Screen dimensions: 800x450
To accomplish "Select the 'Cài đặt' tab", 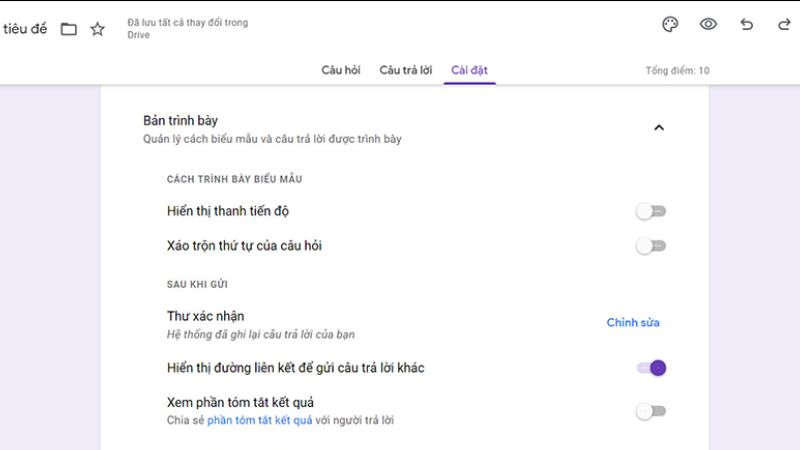I will click(x=469, y=70).
